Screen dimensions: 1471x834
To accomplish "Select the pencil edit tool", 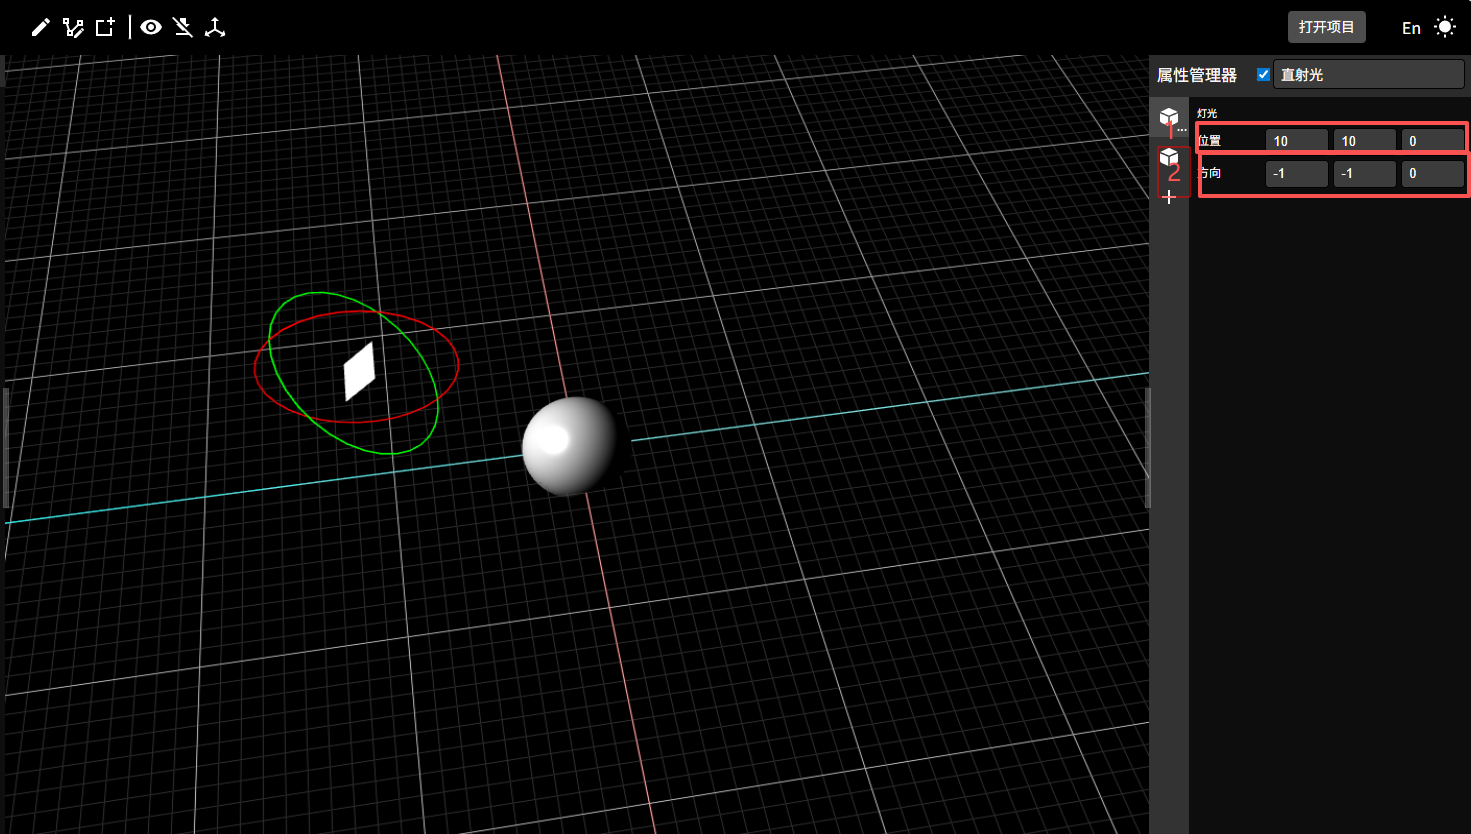I will coord(40,27).
